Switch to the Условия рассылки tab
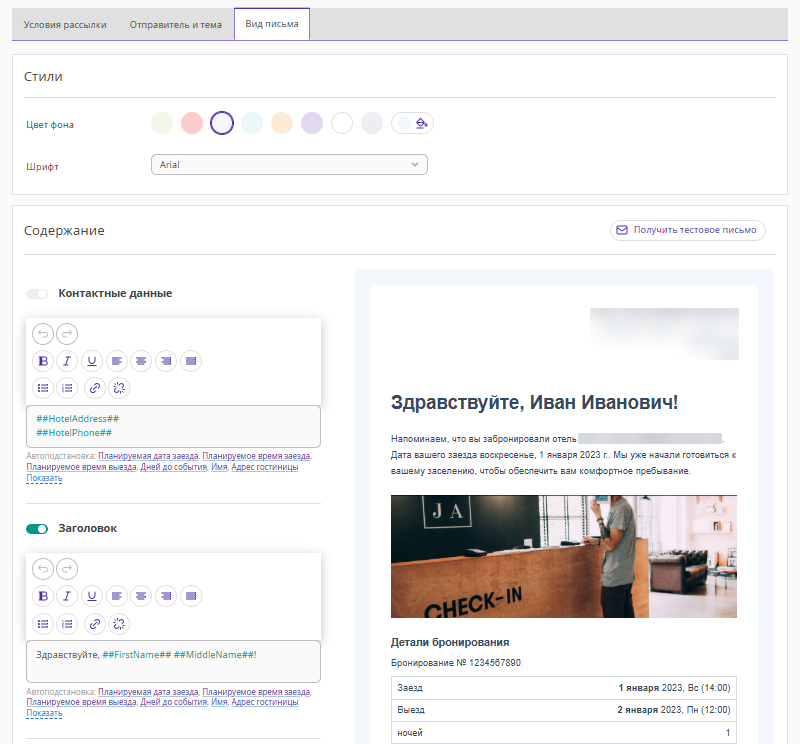This screenshot has width=800, height=744. pyautogui.click(x=65, y=25)
